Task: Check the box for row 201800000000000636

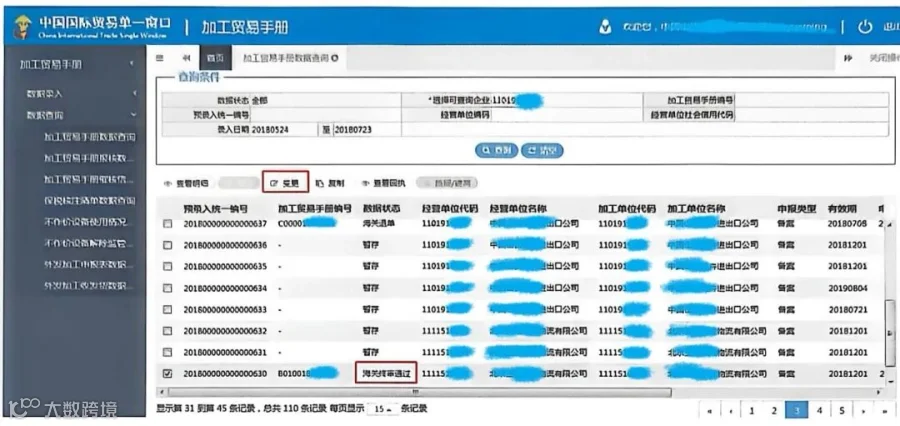Action: [x=168, y=245]
